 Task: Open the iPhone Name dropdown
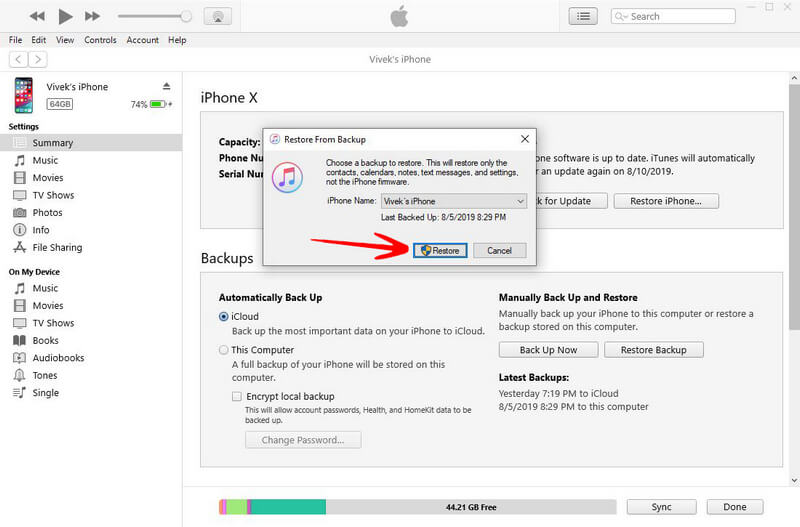[454, 201]
